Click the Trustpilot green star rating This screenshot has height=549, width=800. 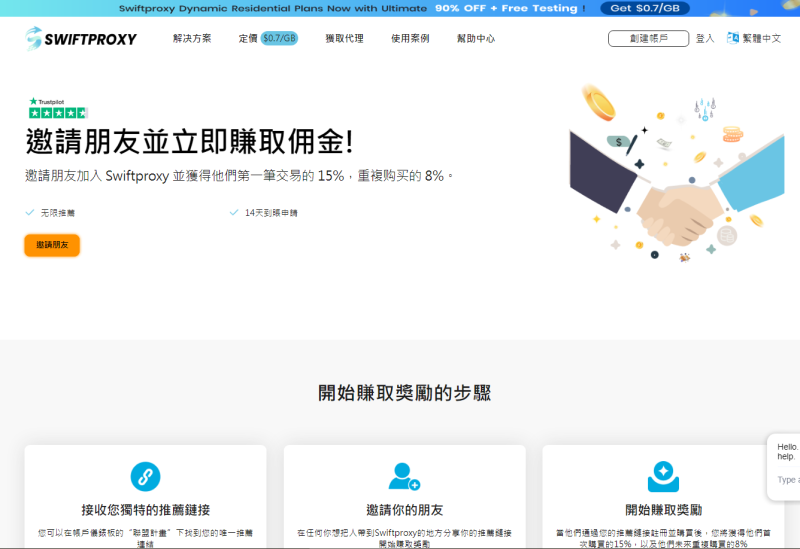(x=58, y=113)
